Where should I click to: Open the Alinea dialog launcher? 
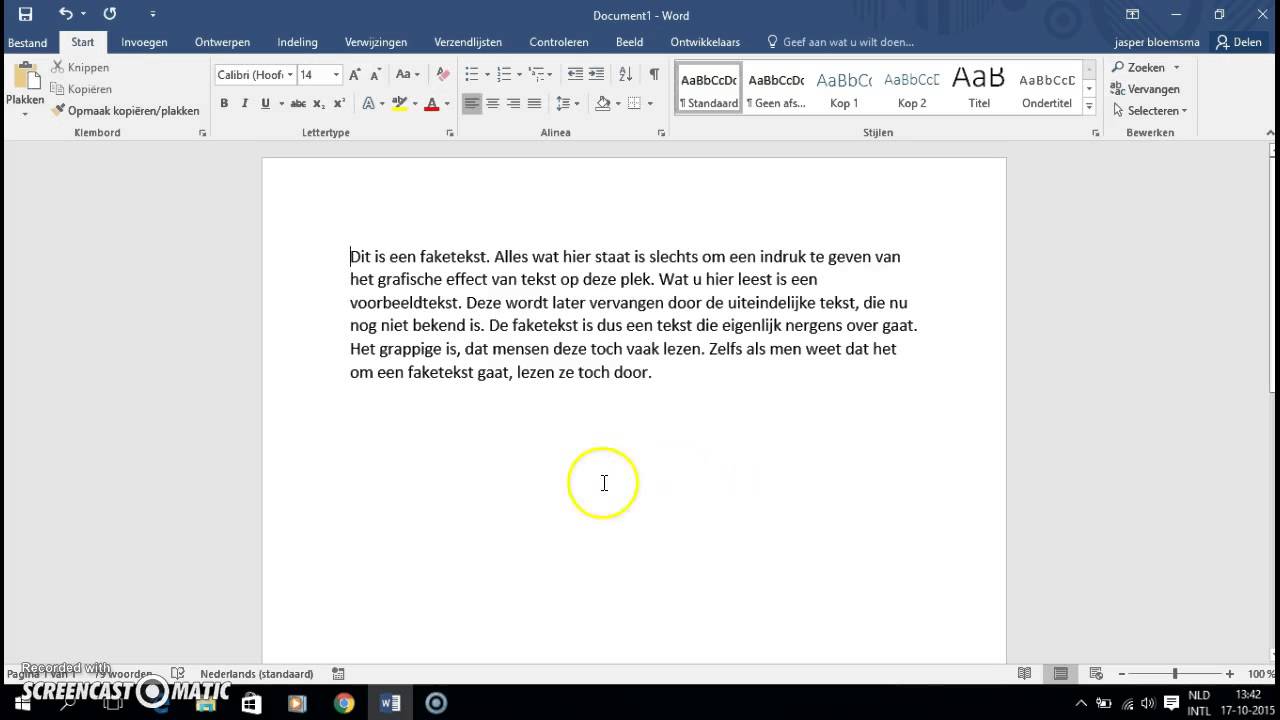[x=661, y=133]
